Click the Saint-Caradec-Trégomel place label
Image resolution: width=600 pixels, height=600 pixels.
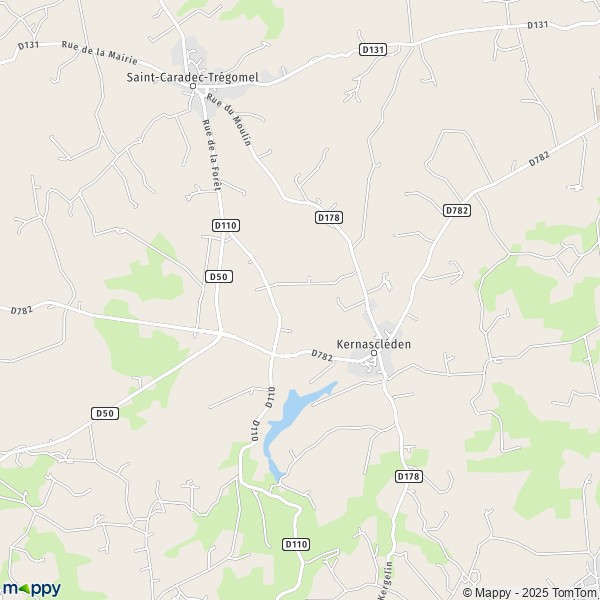(192, 77)
